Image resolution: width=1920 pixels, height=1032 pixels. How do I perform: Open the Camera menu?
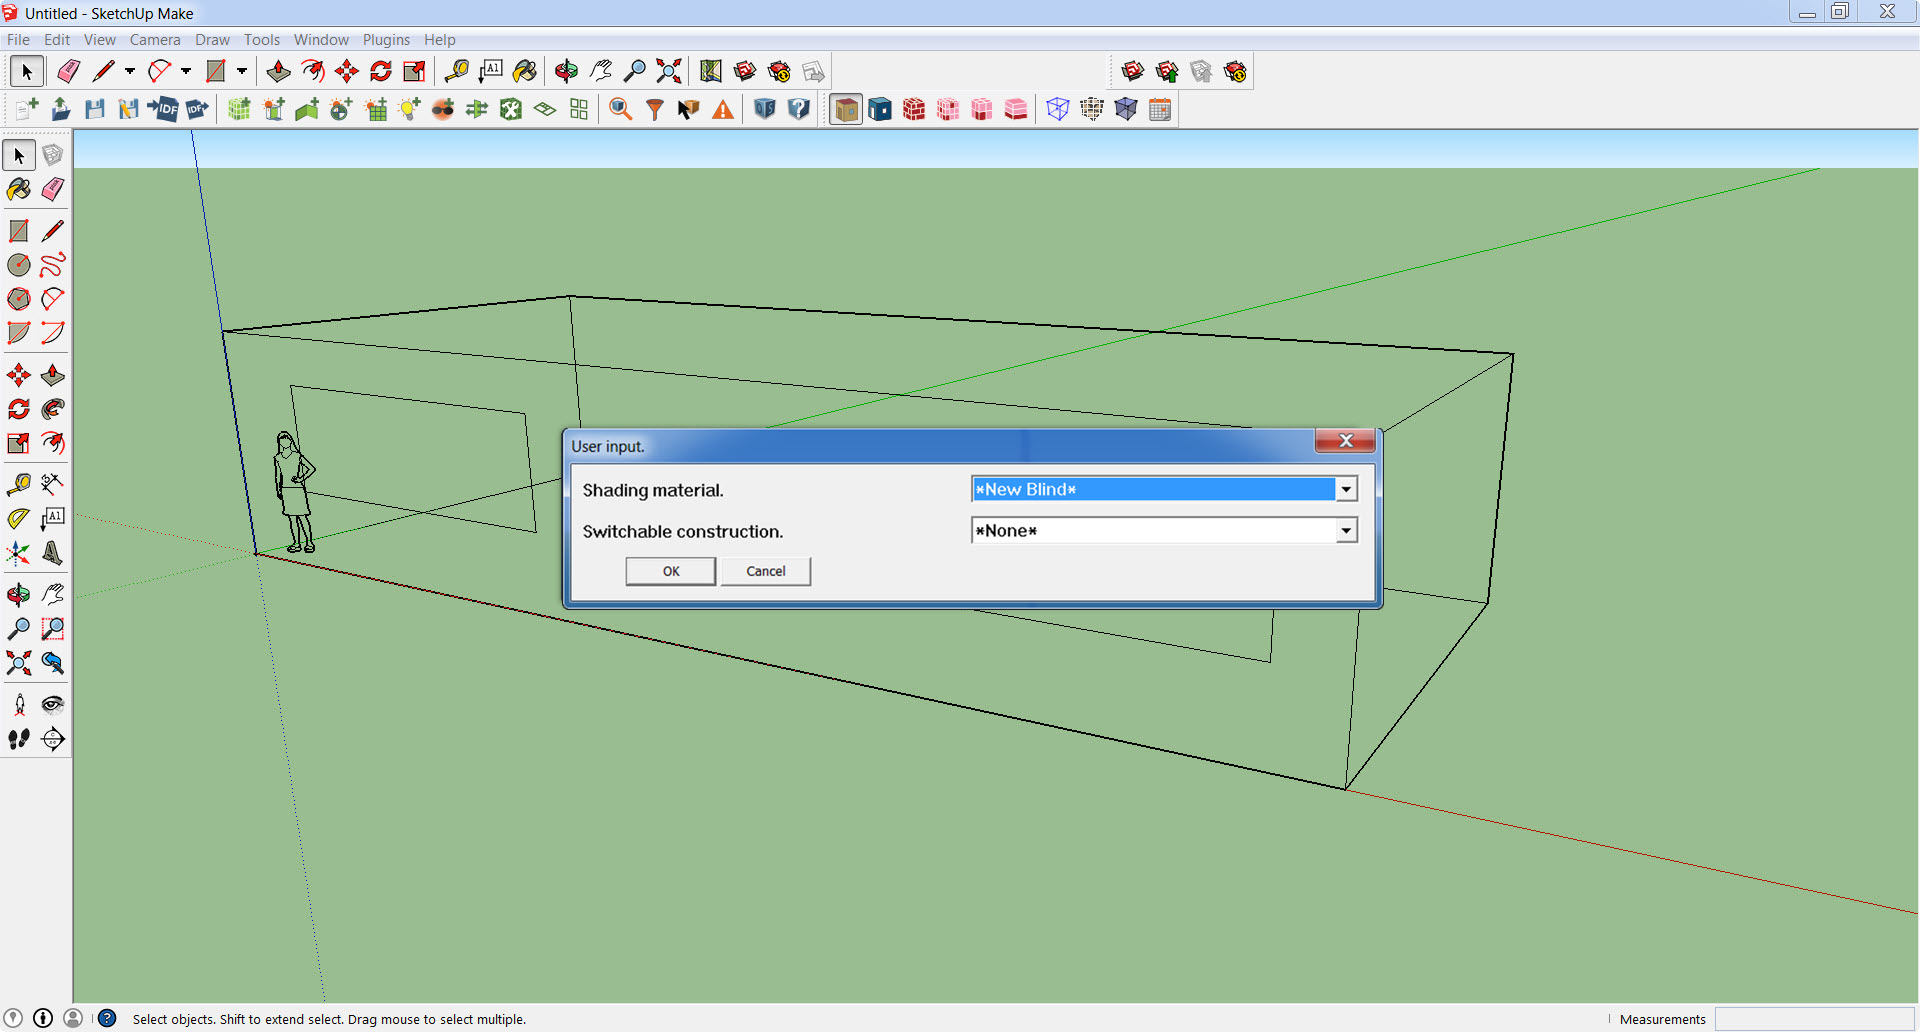(x=155, y=40)
